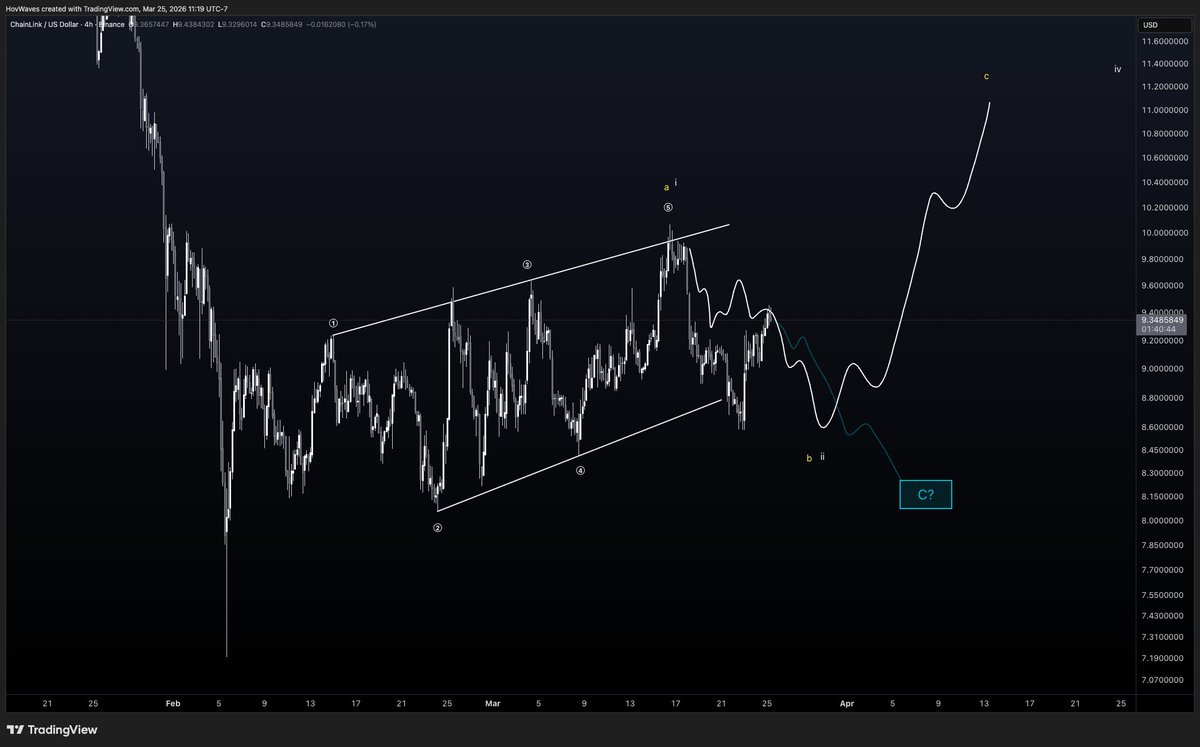Click the white wave label 'ii'
This screenshot has height=747, width=1200.
coord(822,456)
